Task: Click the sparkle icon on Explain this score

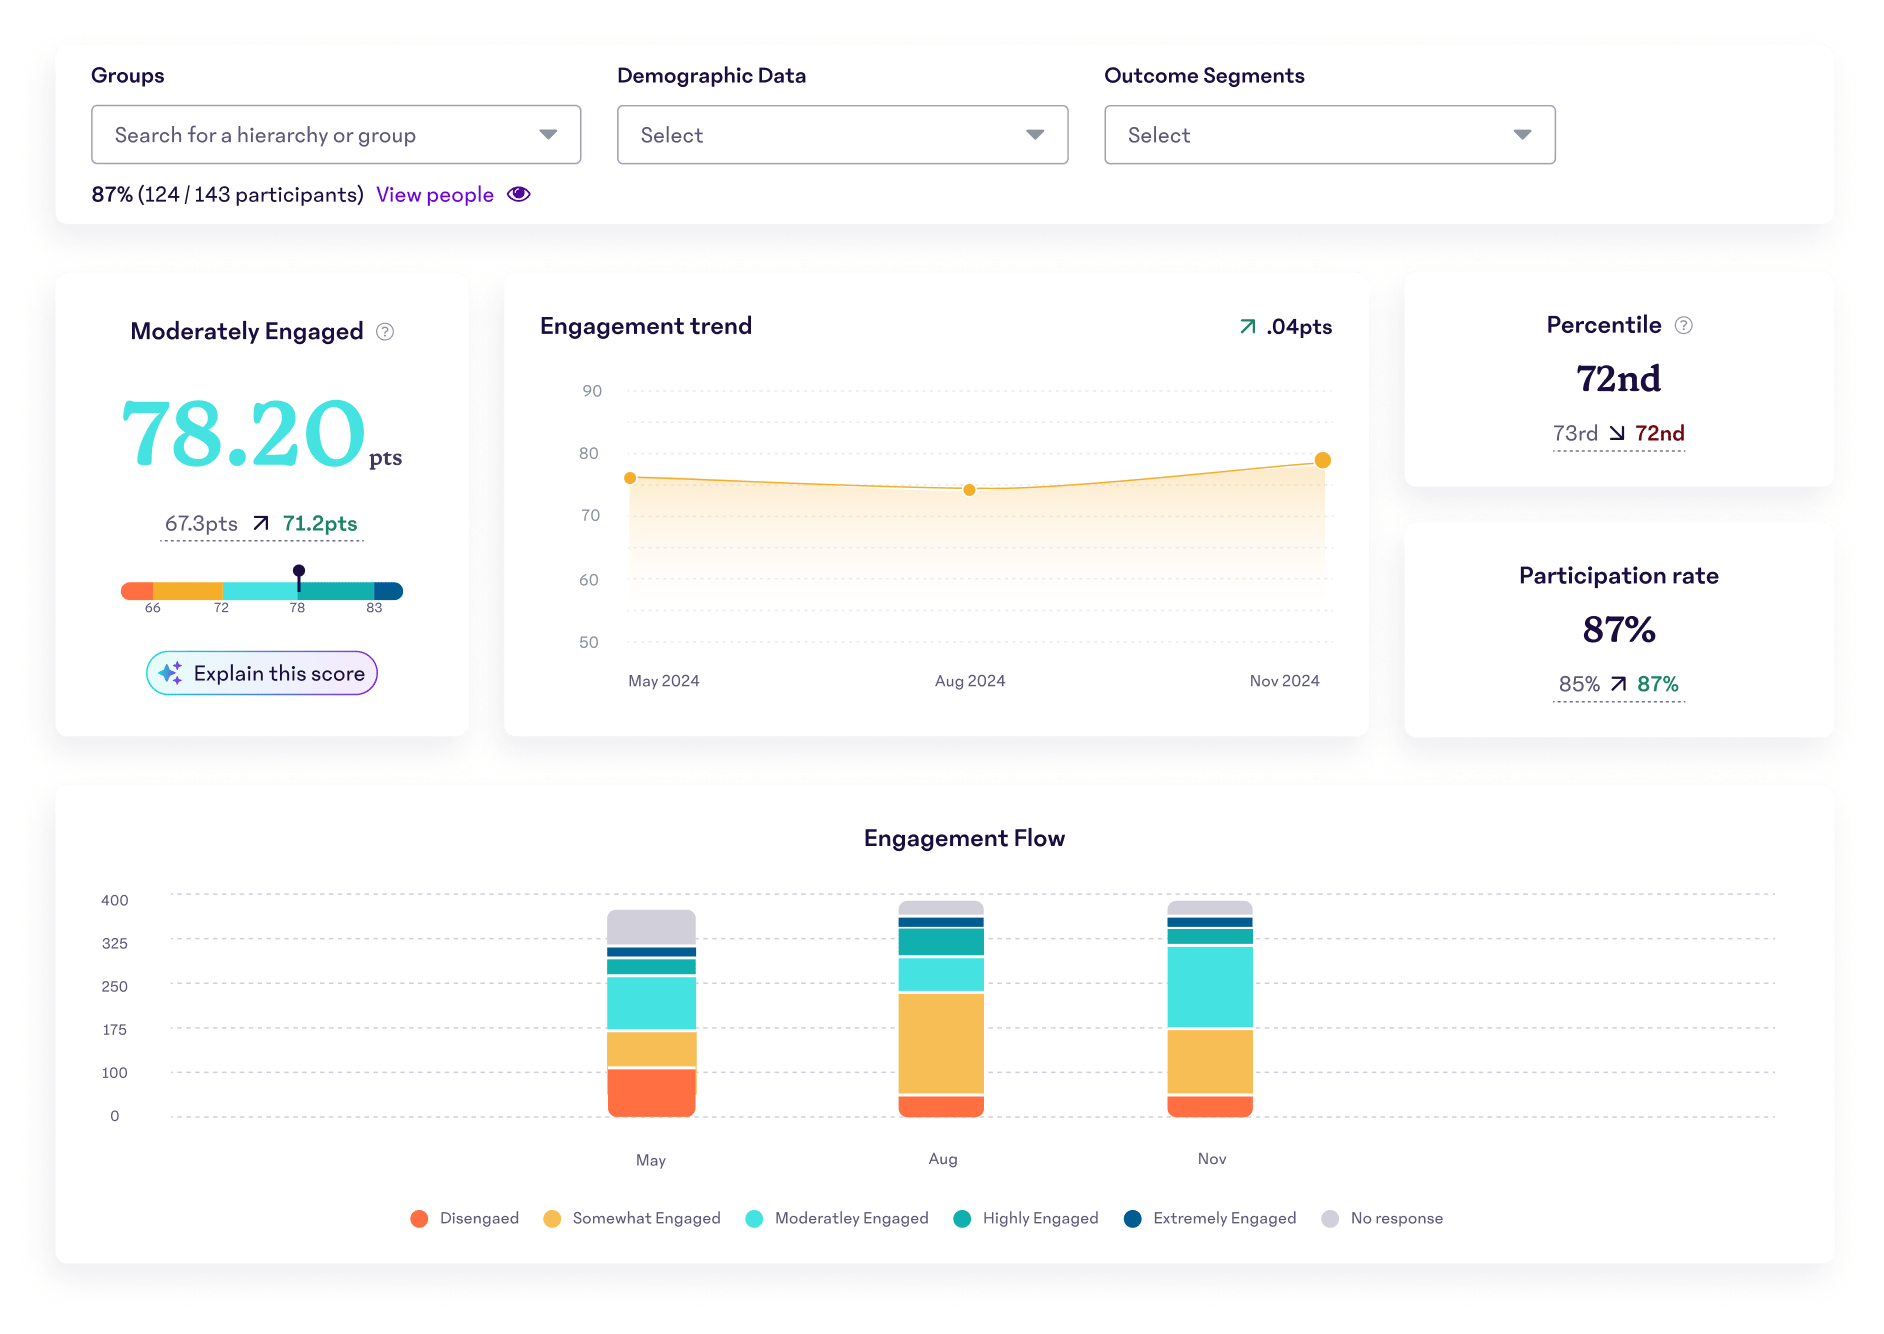Action: pos(170,672)
